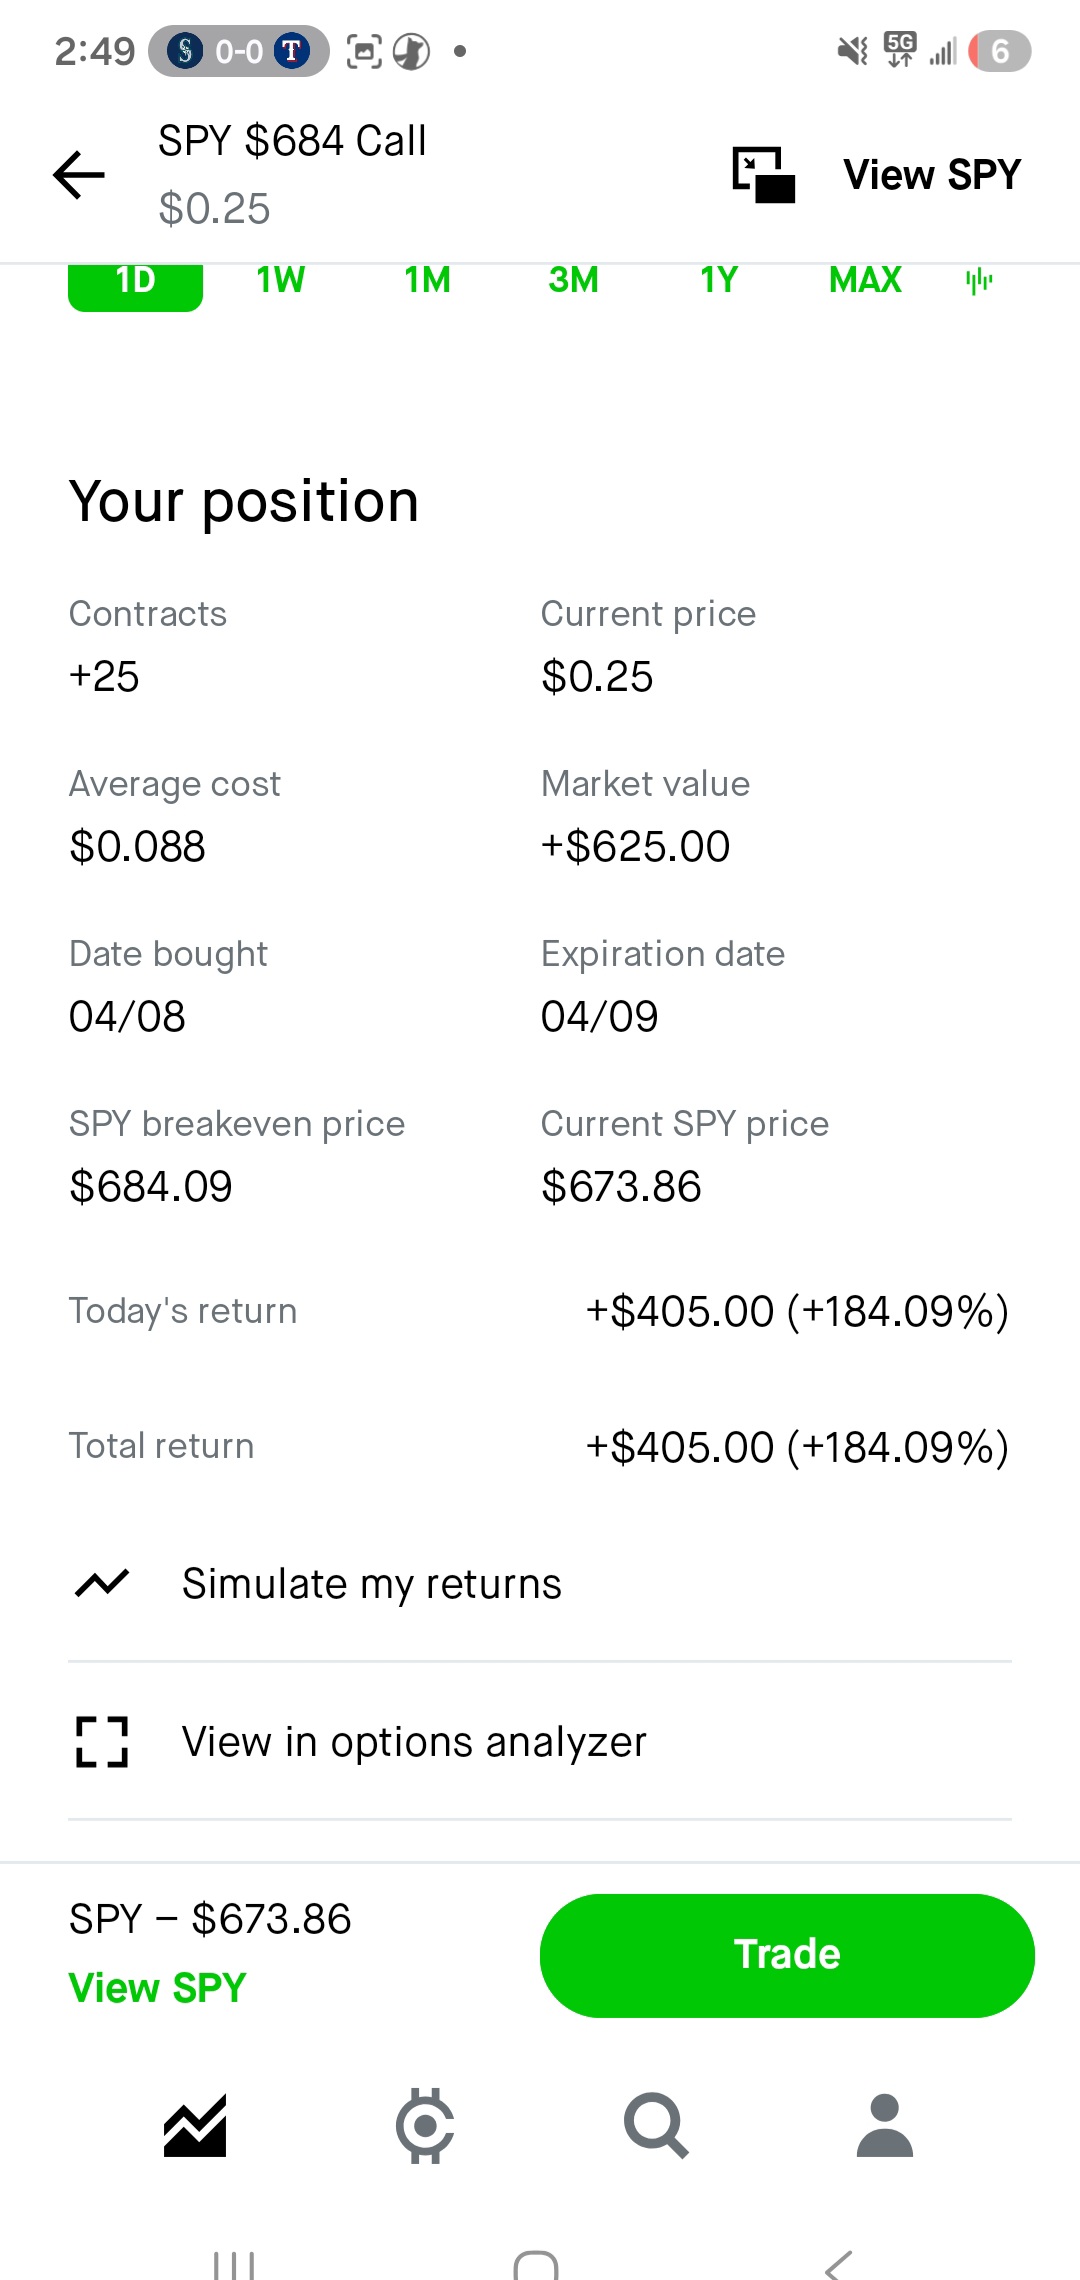Tap the trend line simulate icon
This screenshot has width=1080, height=2280.
pyautogui.click(x=102, y=1583)
